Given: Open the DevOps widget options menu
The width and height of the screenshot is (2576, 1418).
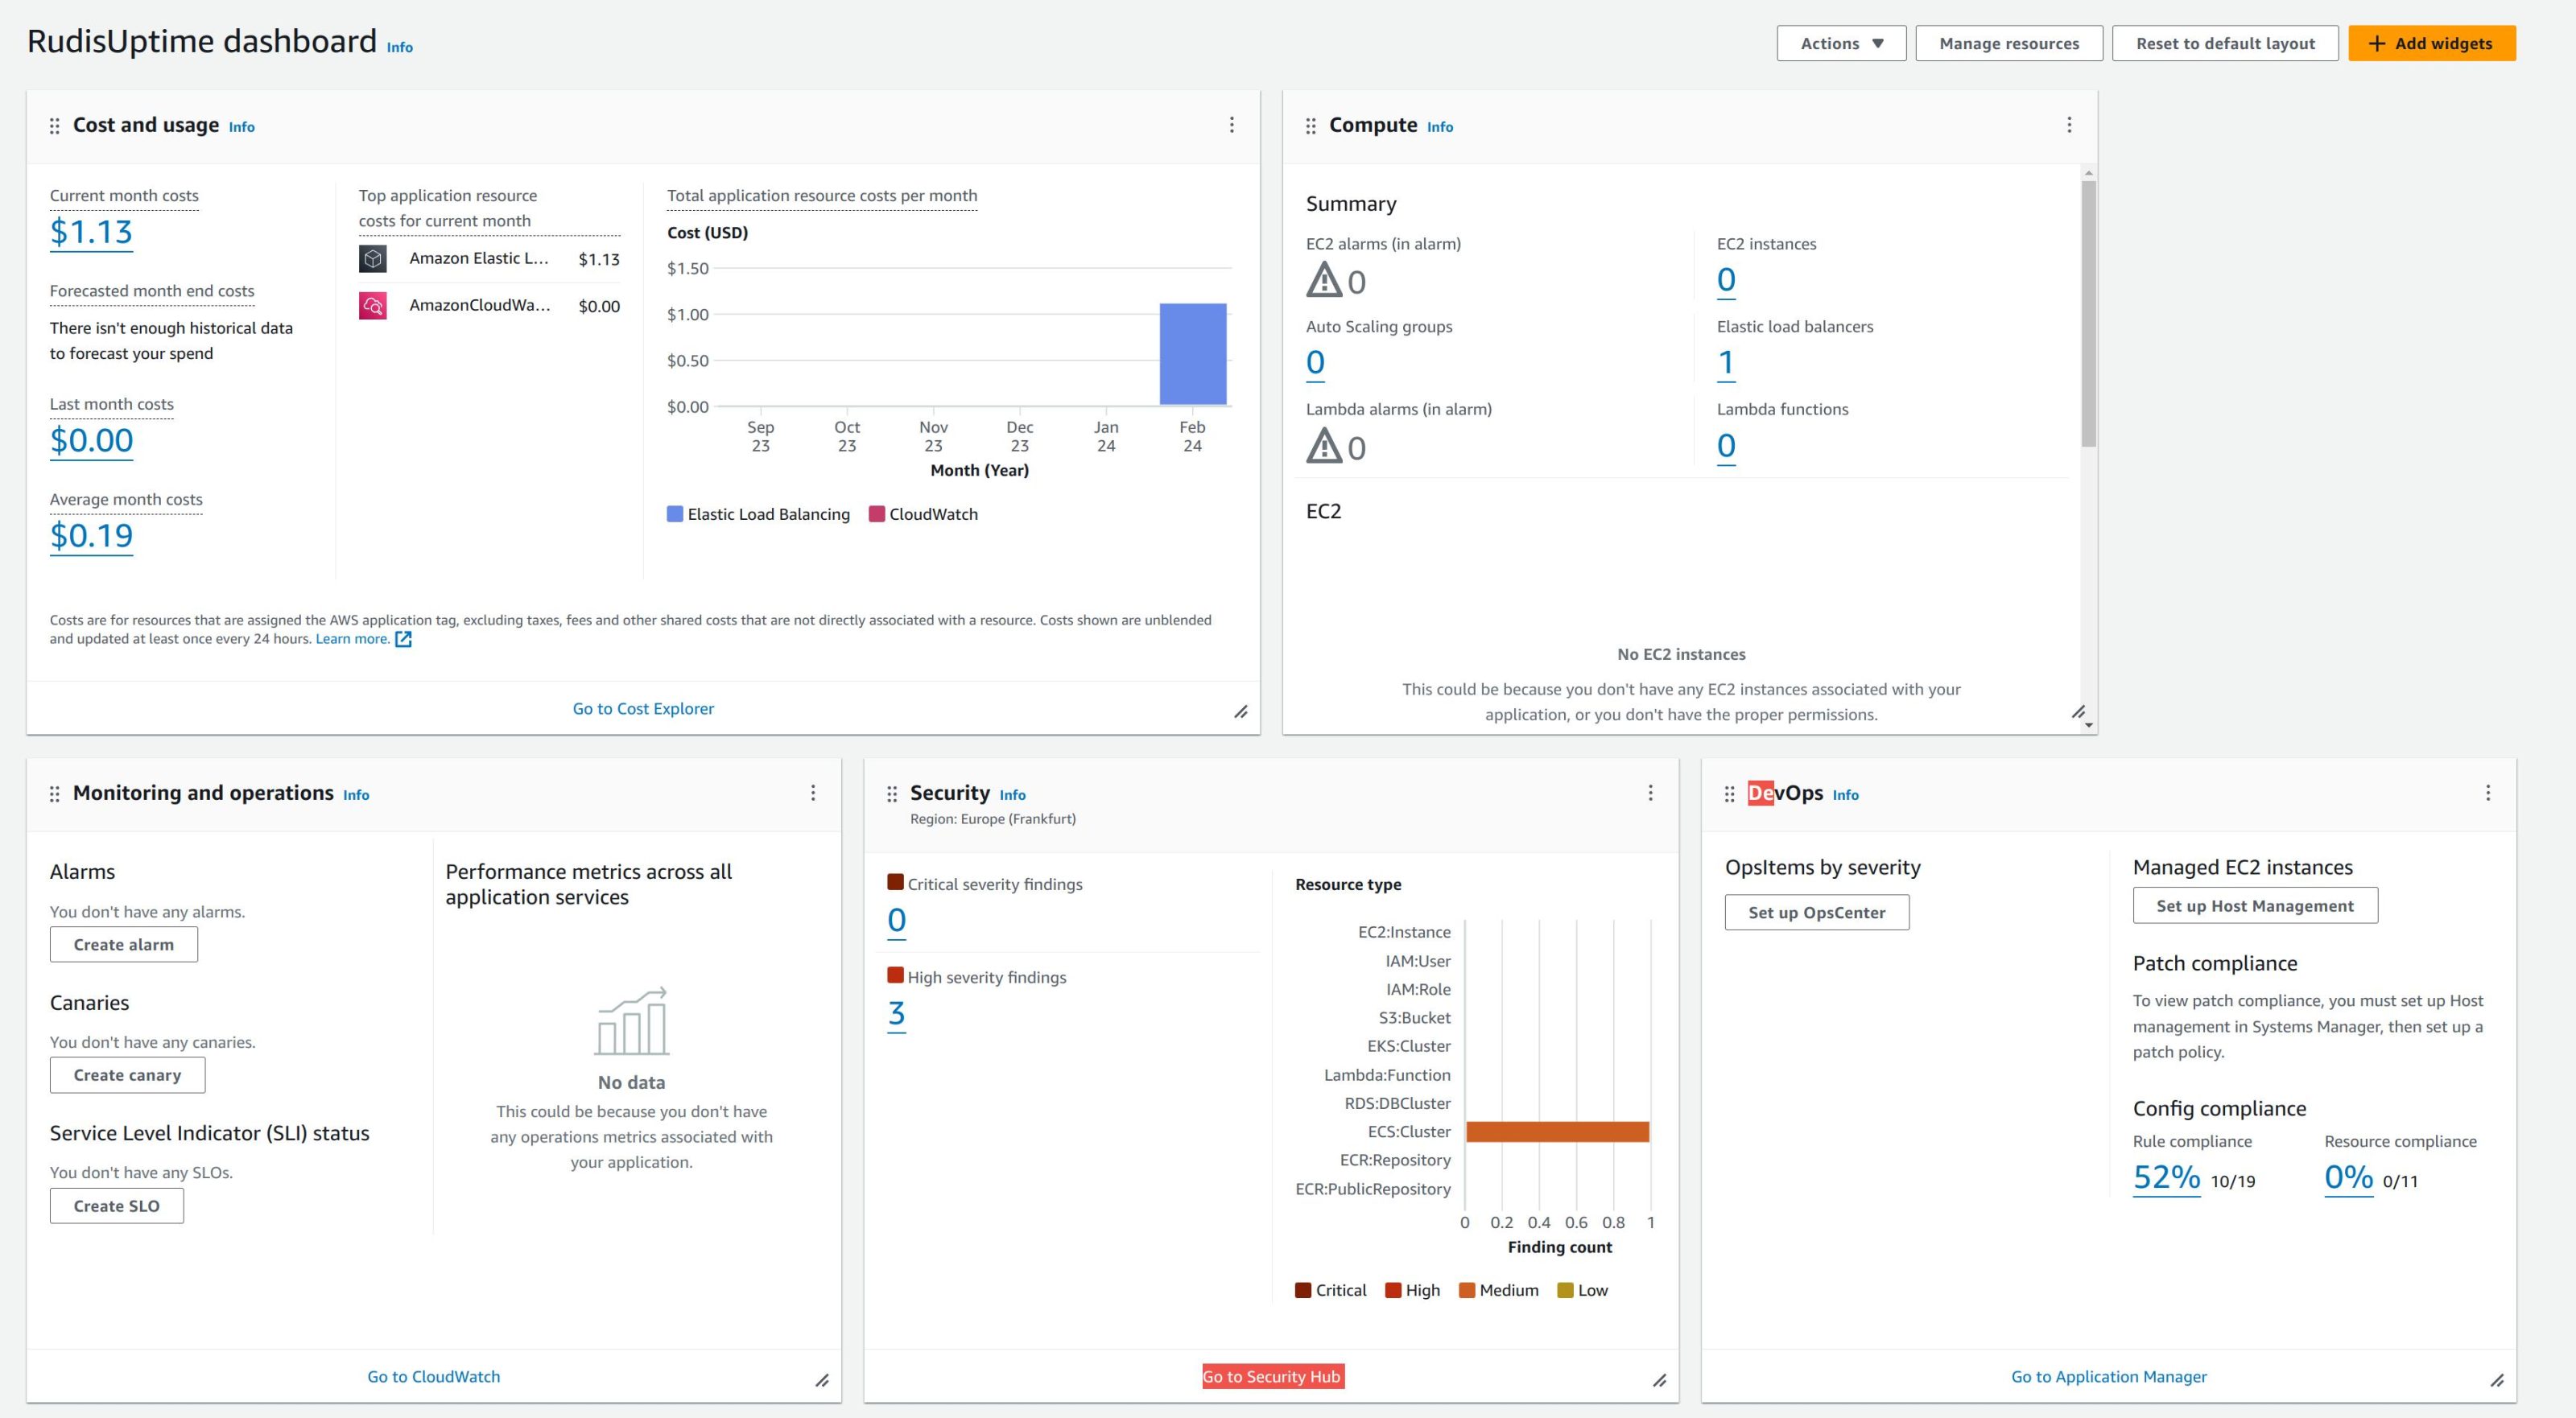Looking at the screenshot, I should pyautogui.click(x=2489, y=793).
